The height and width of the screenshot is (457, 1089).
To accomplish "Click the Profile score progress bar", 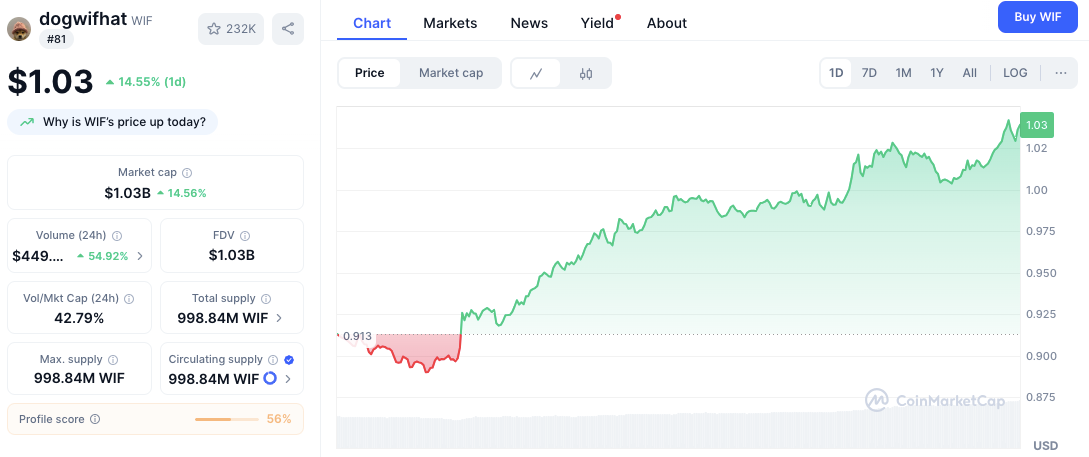I will coord(226,420).
